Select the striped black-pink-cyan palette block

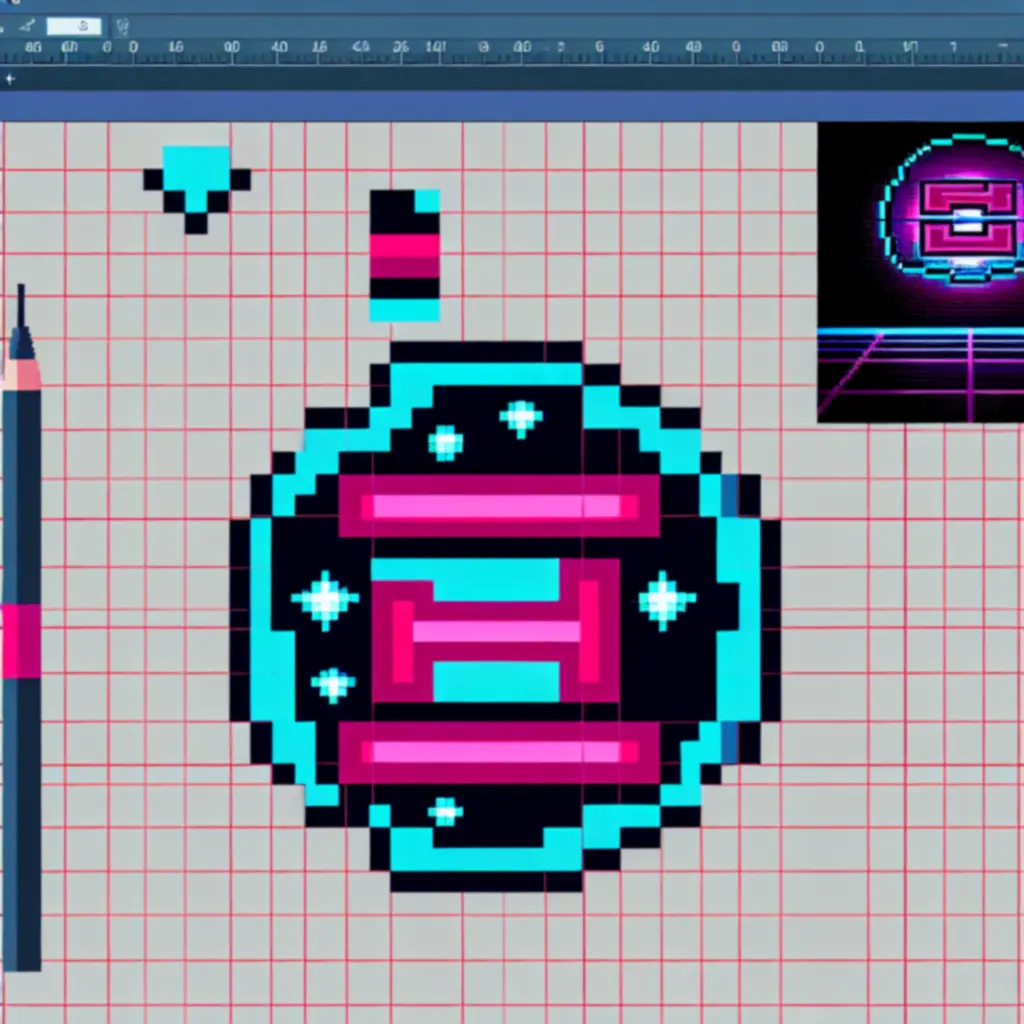pos(404,256)
